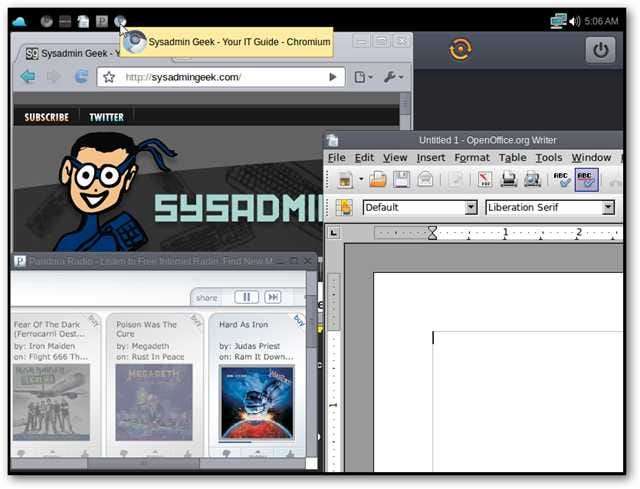Click the SUBSCRIBE link on the webpage
This screenshot has width=640, height=489.
pyautogui.click(x=47, y=118)
